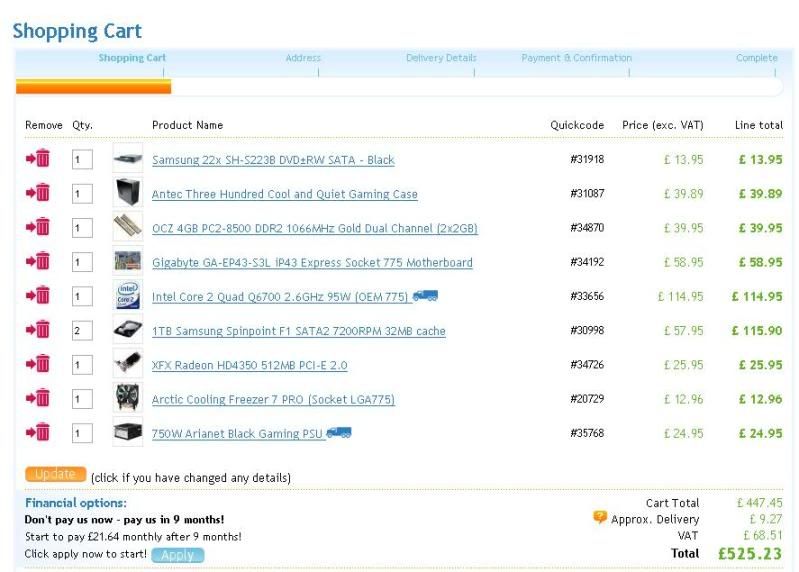Image resolution: width=799 pixels, height=572 pixels.
Task: Click quantity field for 1TB Samsung Spinpoint
Action: pyautogui.click(x=81, y=331)
